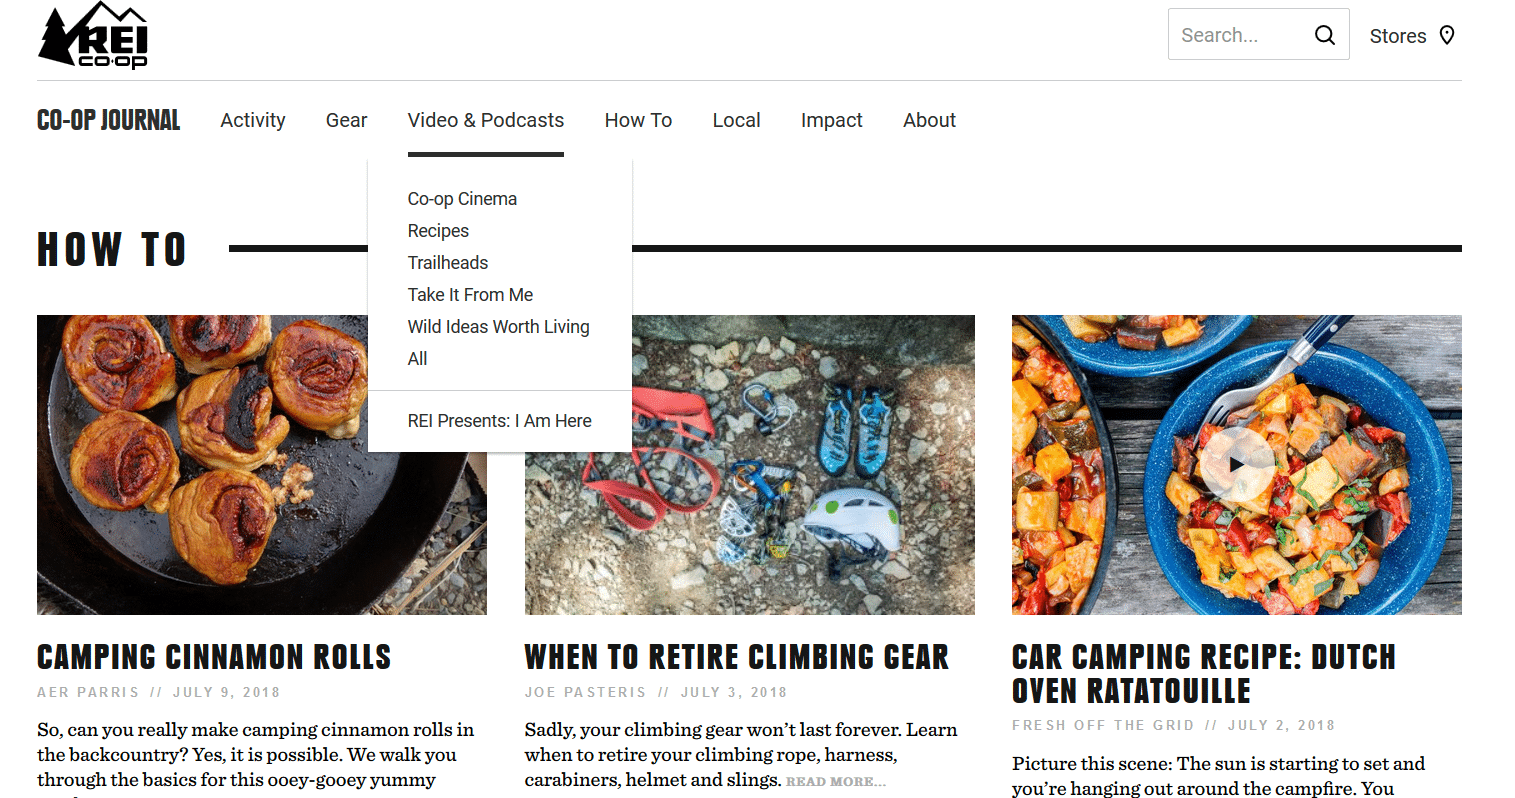
Task: Click the REI Co-op logo
Action: coord(93,36)
